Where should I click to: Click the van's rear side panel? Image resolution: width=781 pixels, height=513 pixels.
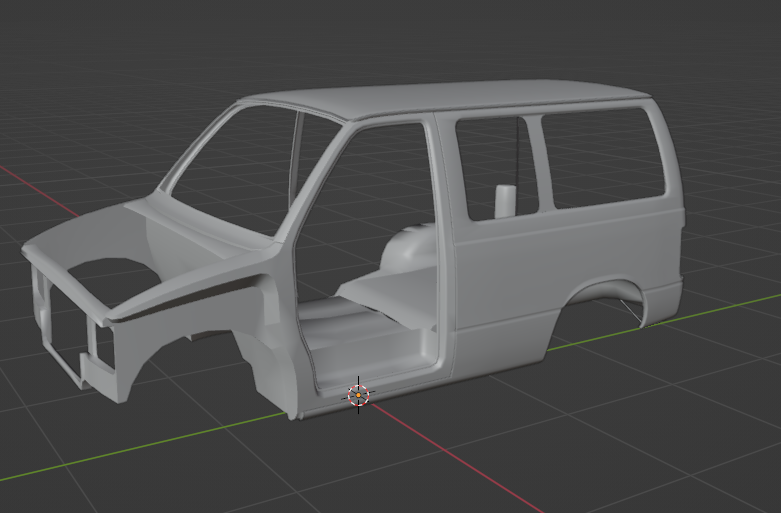coord(568,269)
